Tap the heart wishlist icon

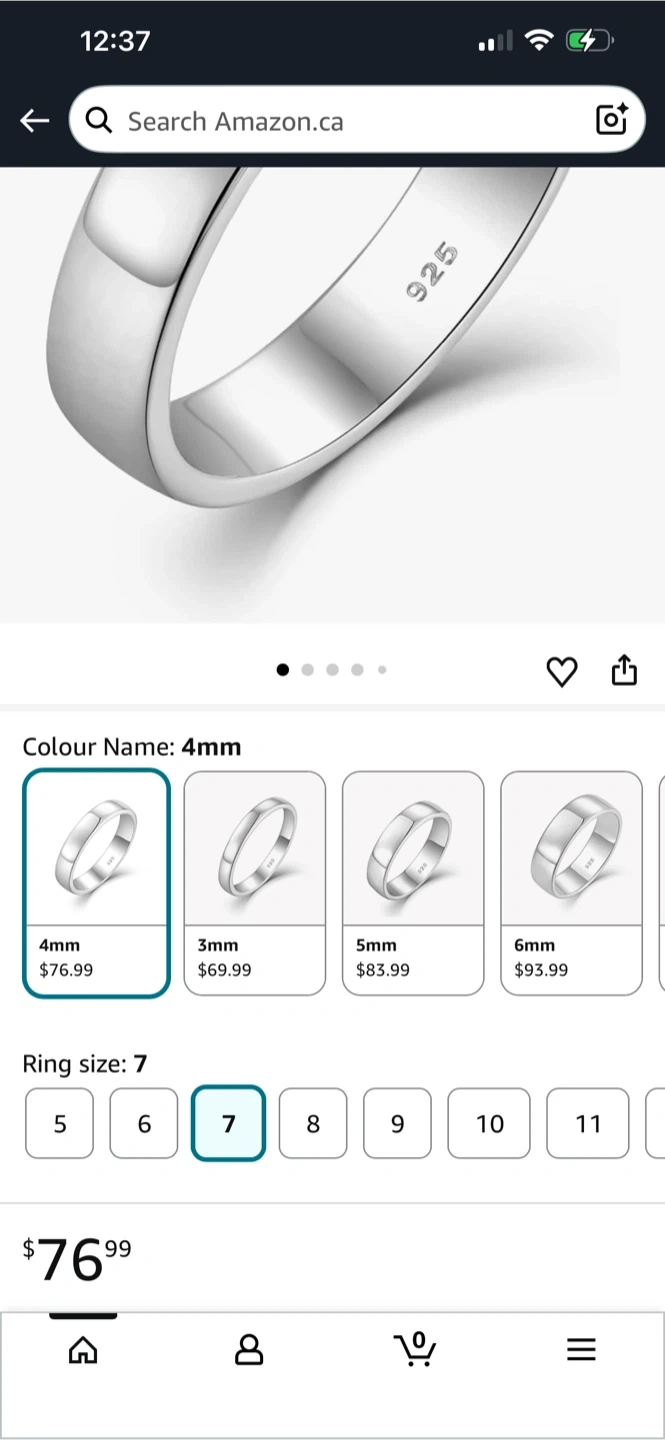pos(562,671)
